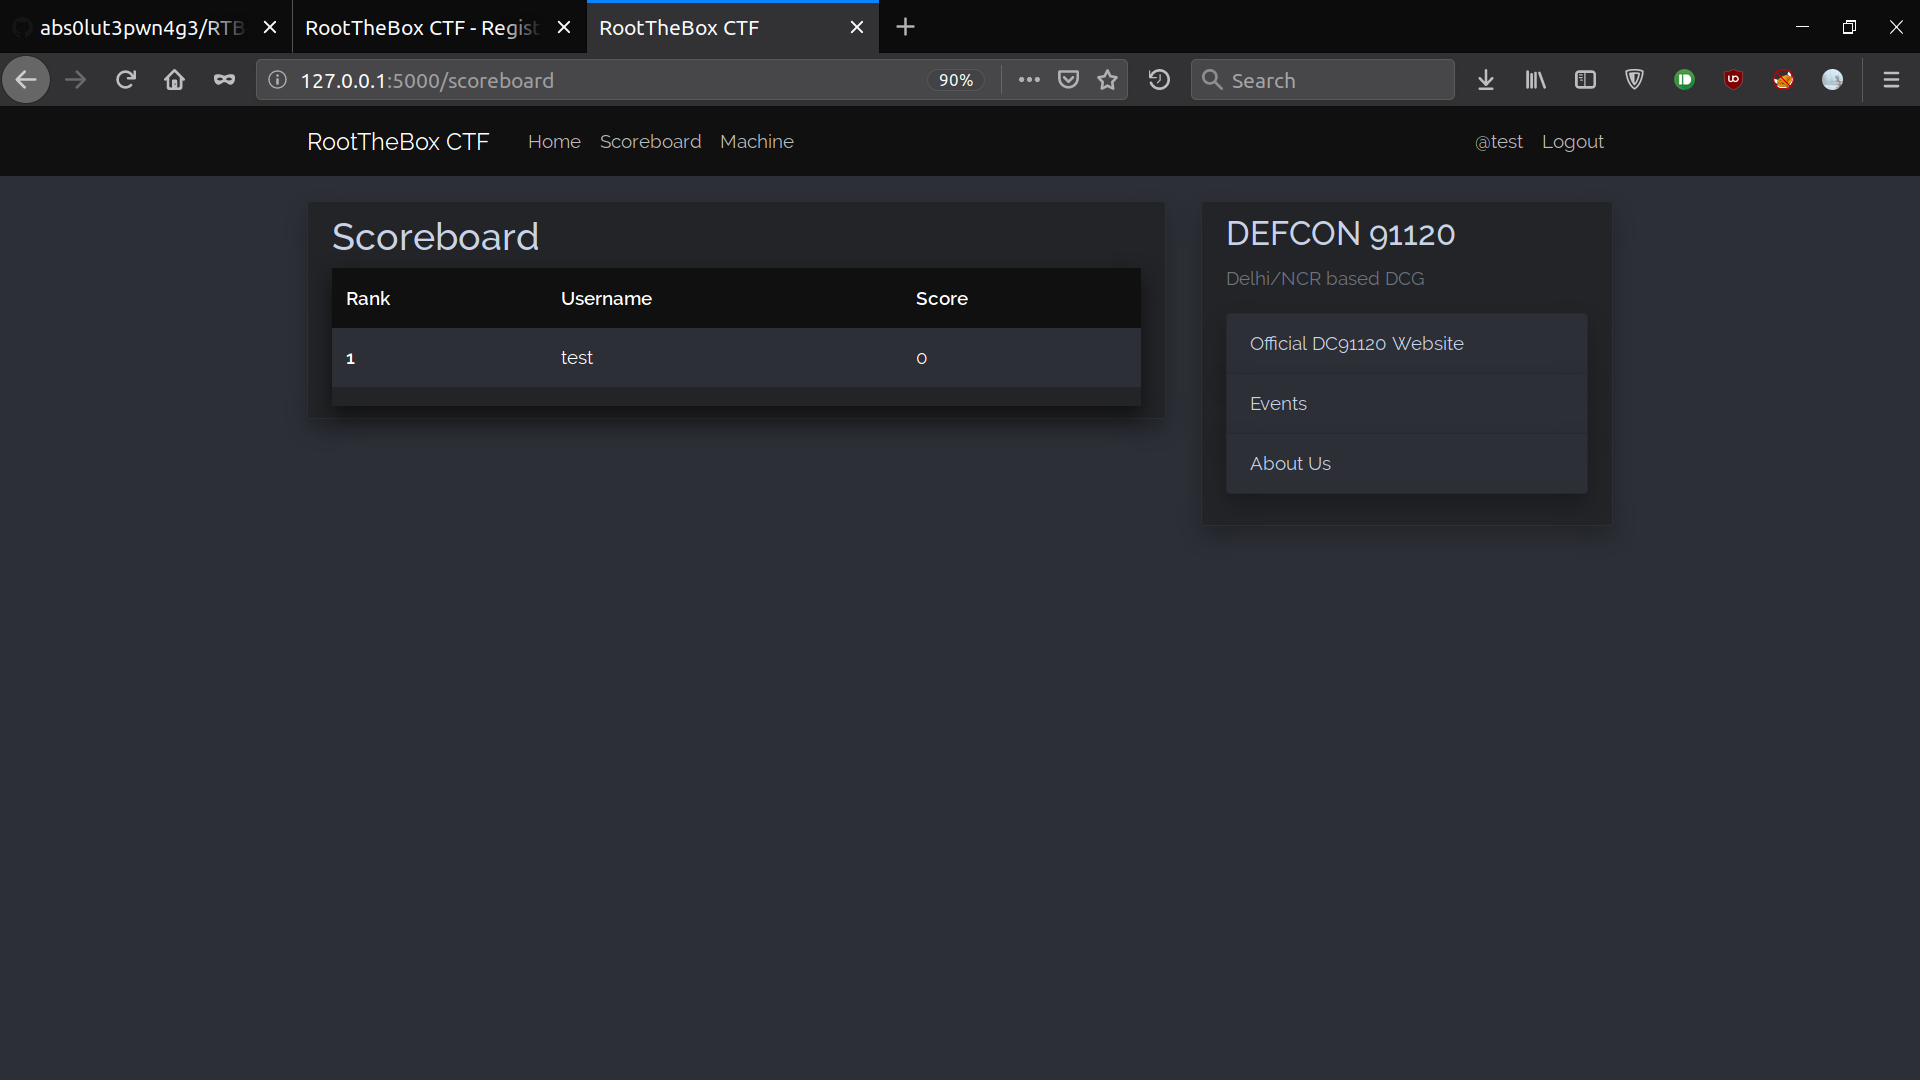Open the downloads arrow icon

(x=1486, y=80)
